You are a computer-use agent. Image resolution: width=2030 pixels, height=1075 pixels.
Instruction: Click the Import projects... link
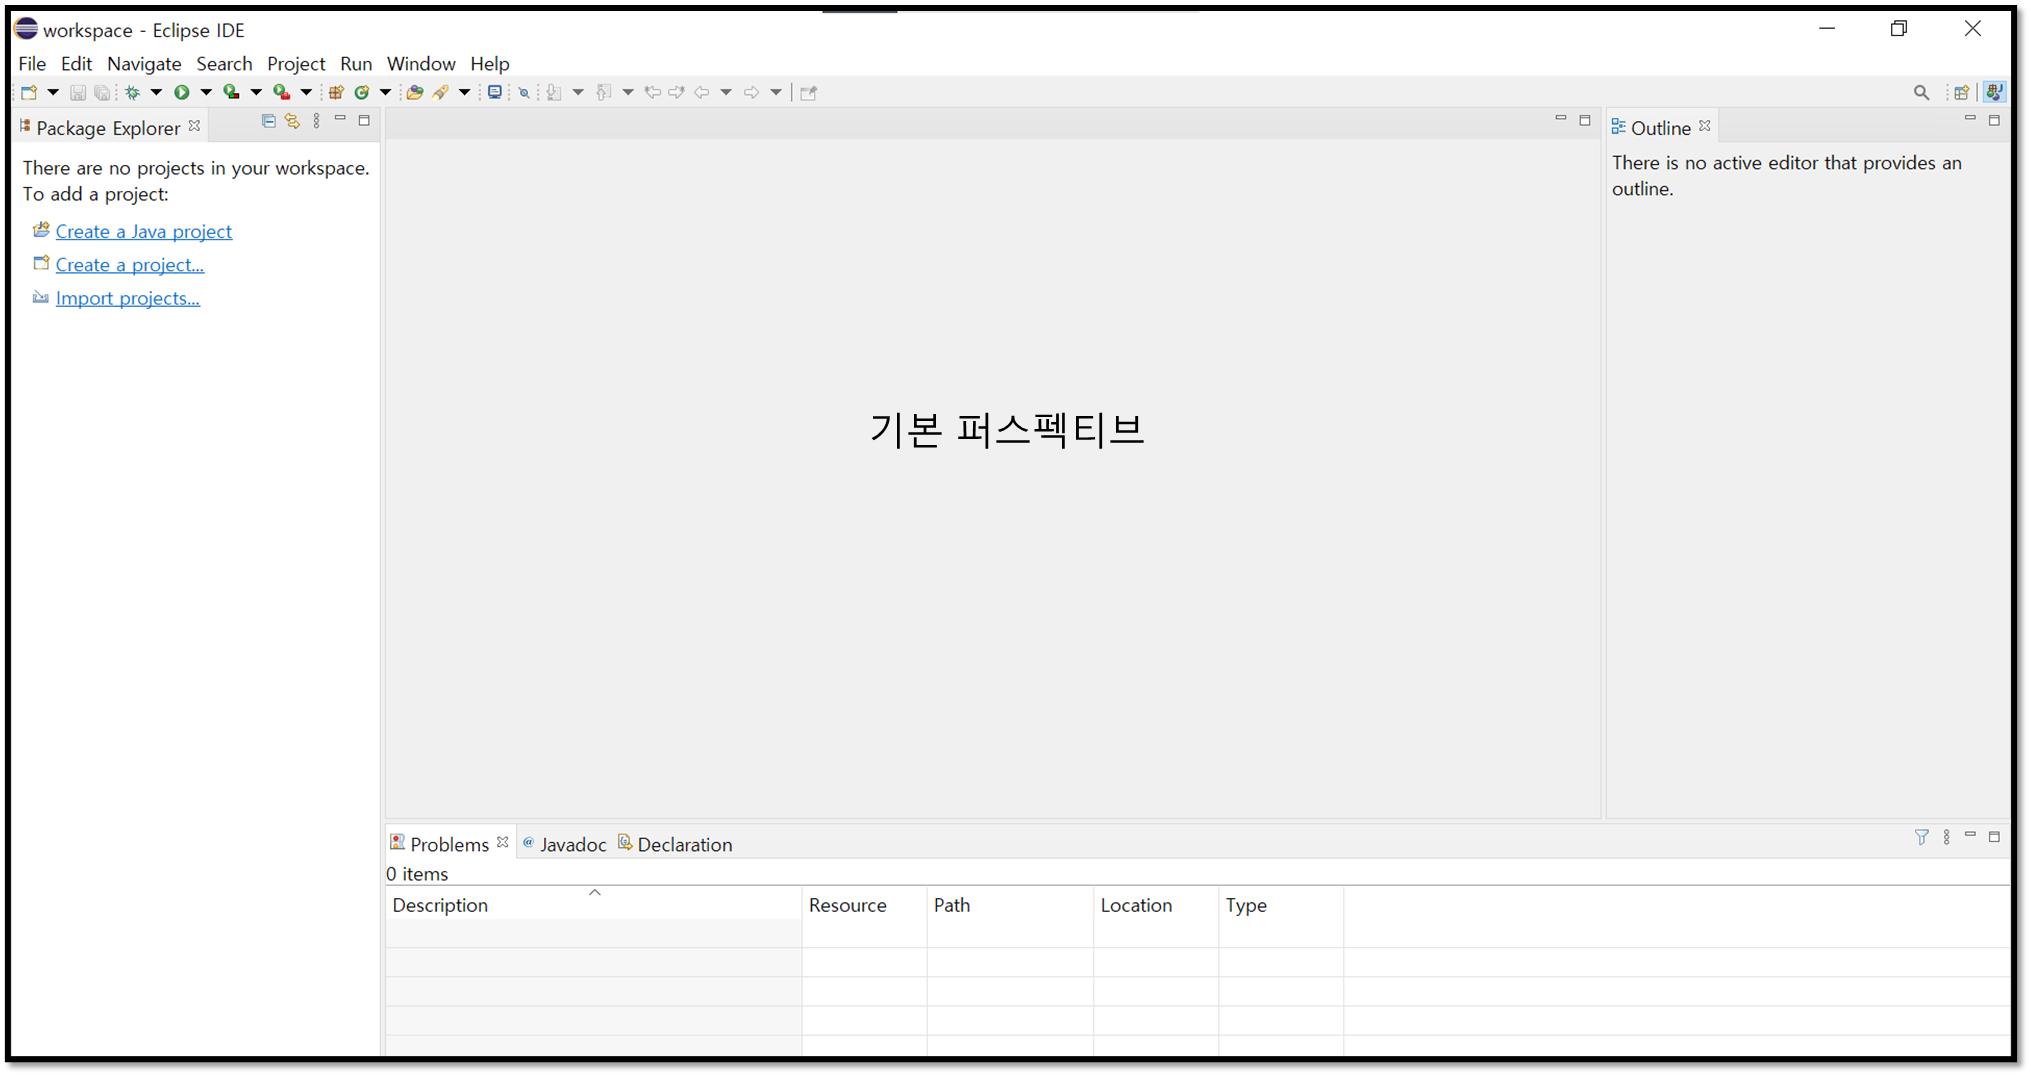(x=128, y=298)
